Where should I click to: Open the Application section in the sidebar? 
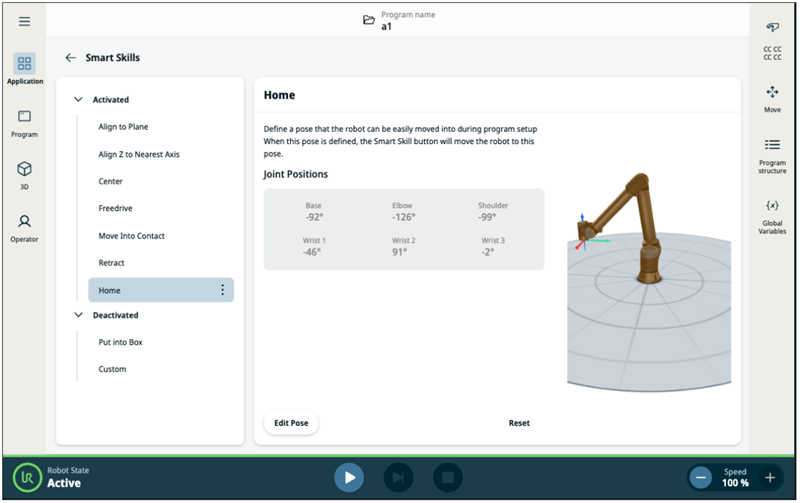(x=25, y=69)
